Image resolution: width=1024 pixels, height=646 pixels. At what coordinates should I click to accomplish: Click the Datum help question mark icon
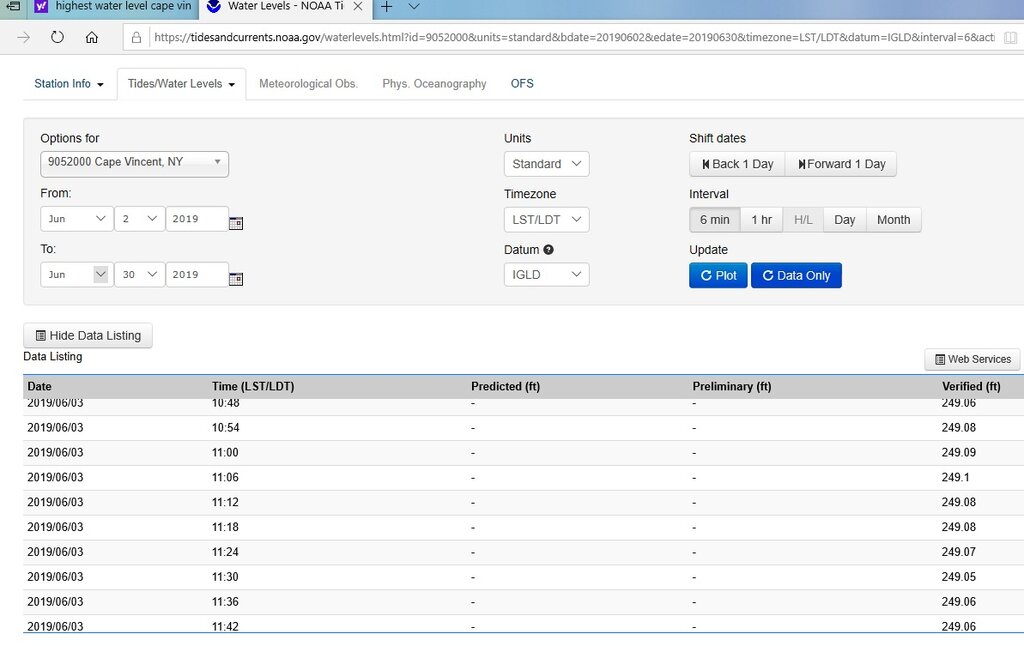(548, 250)
